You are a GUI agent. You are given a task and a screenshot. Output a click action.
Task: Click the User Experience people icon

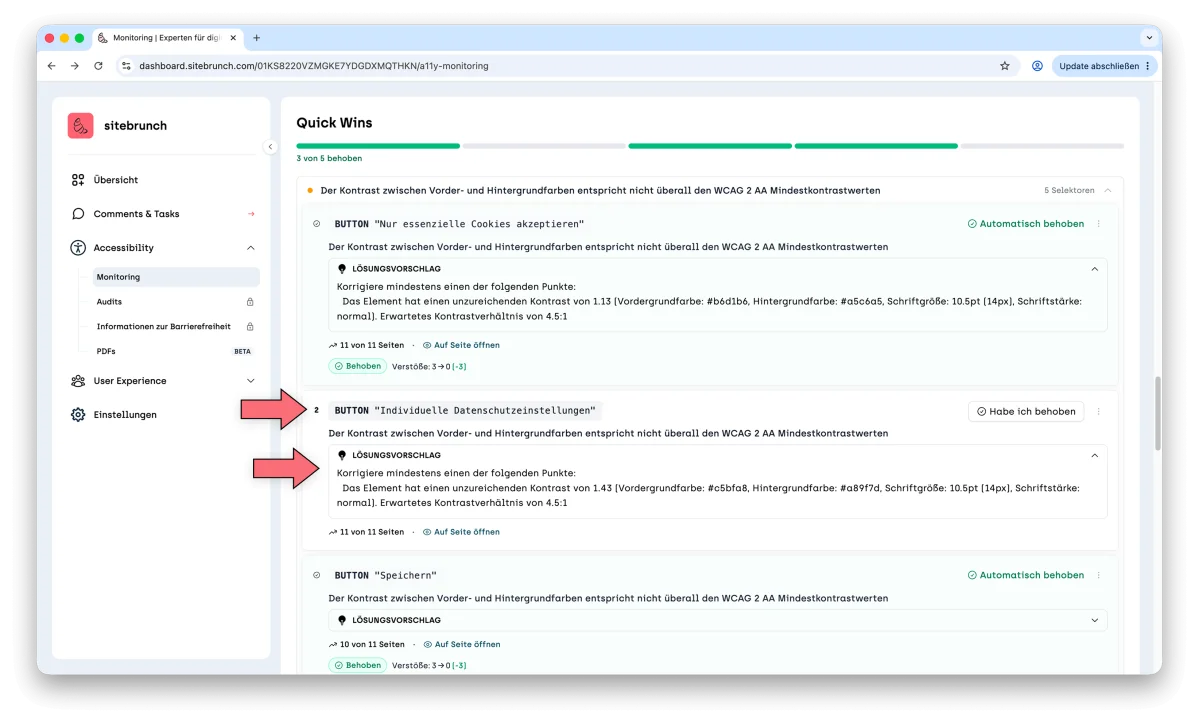click(x=78, y=381)
